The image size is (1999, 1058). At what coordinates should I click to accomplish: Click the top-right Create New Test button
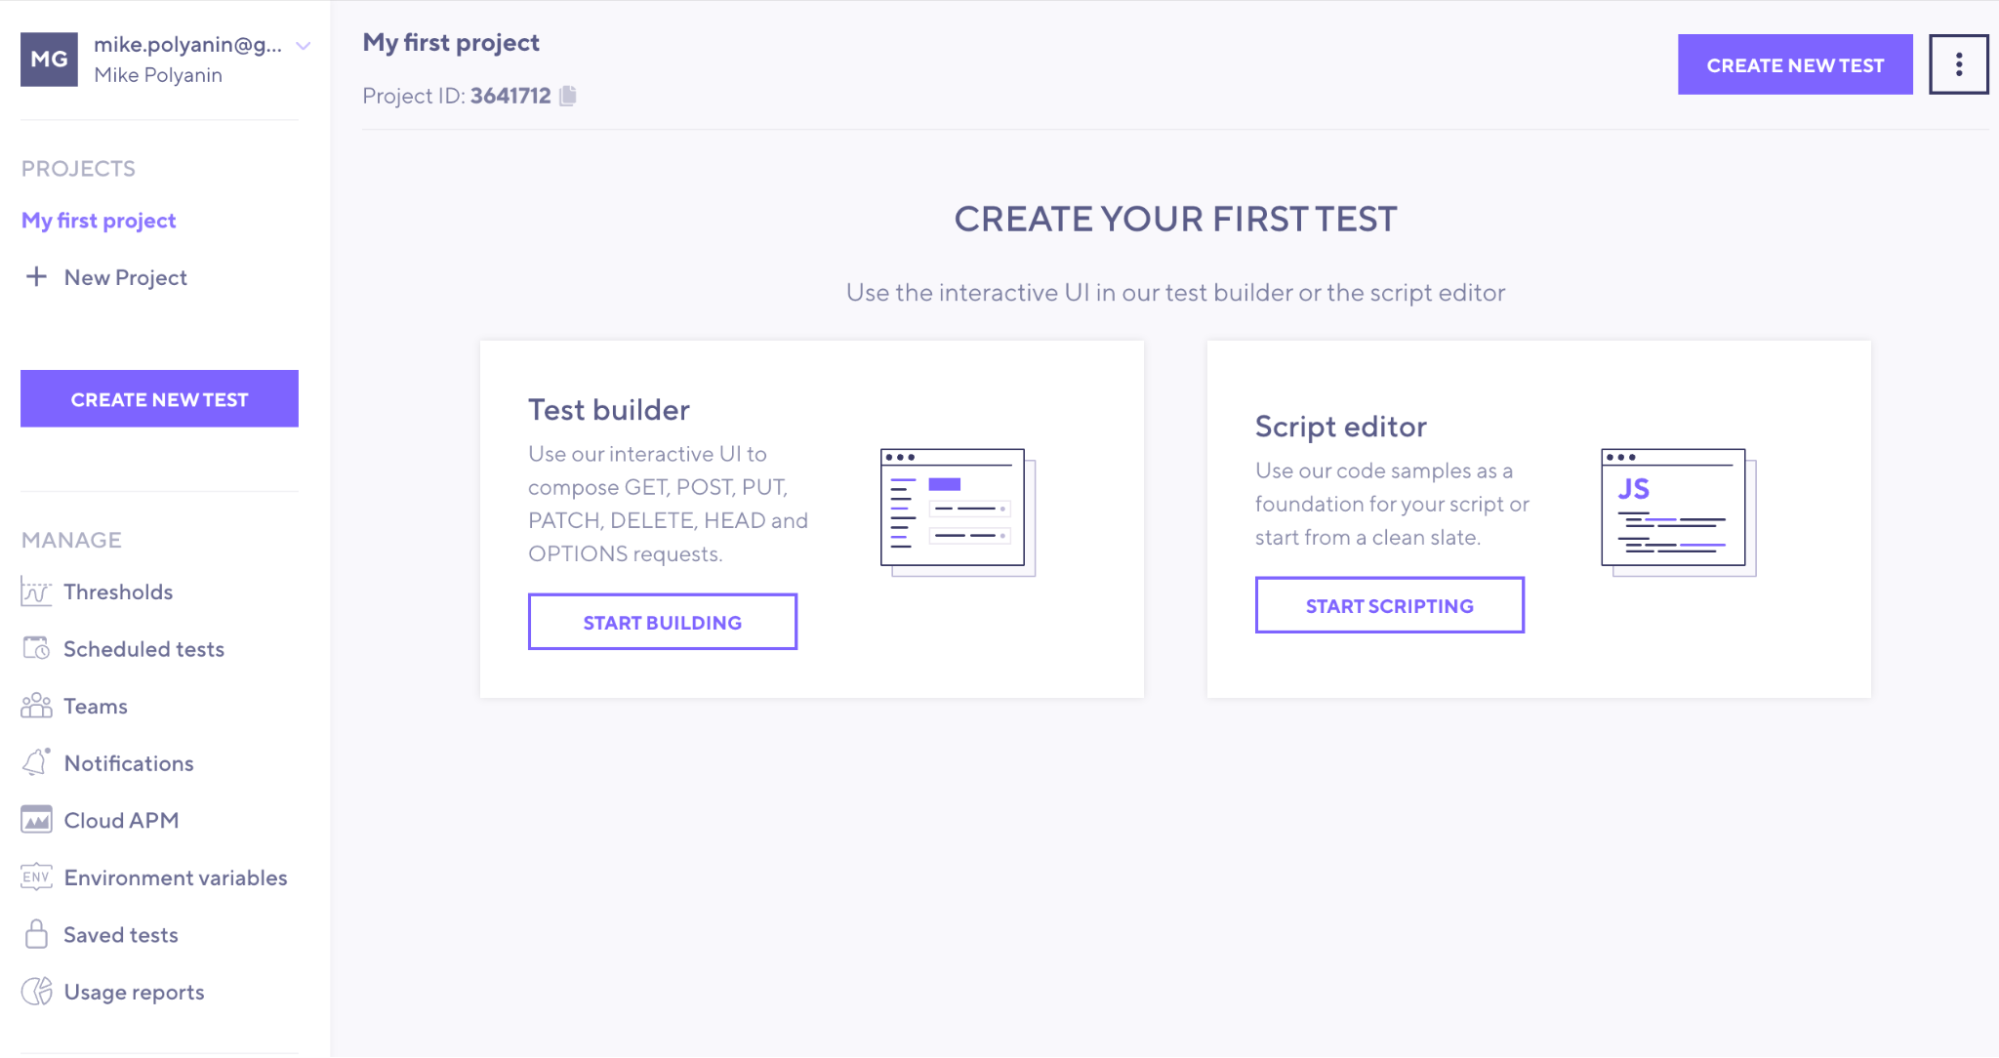click(x=1794, y=65)
